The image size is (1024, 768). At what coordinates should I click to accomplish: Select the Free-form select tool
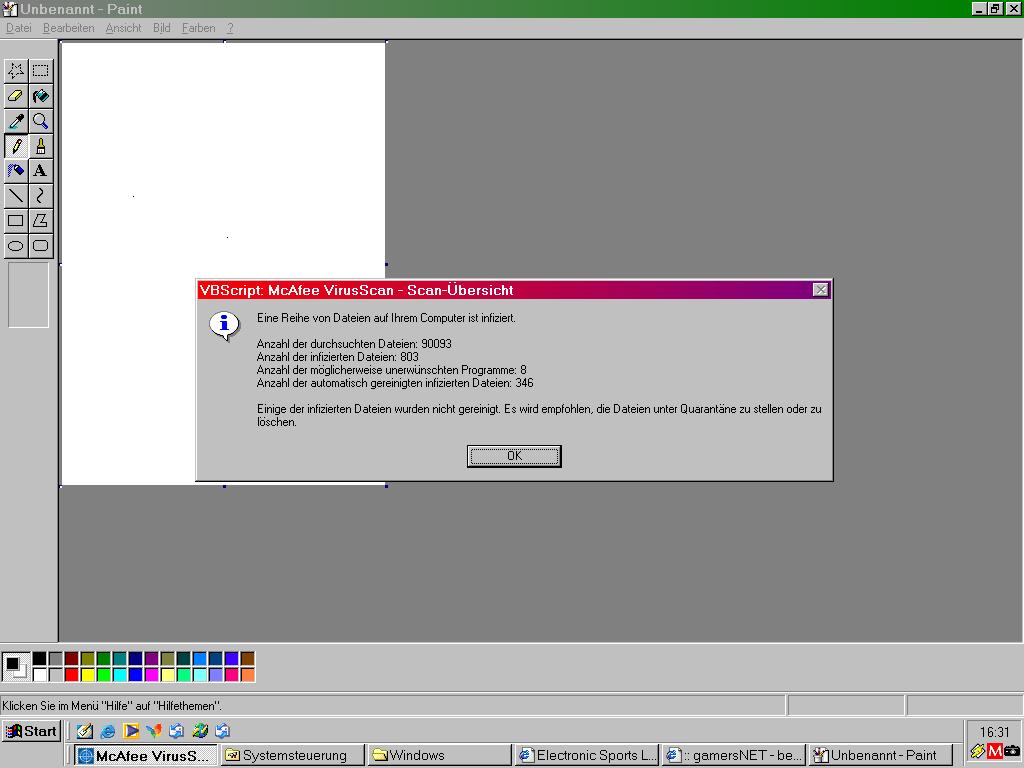pyautogui.click(x=16, y=71)
